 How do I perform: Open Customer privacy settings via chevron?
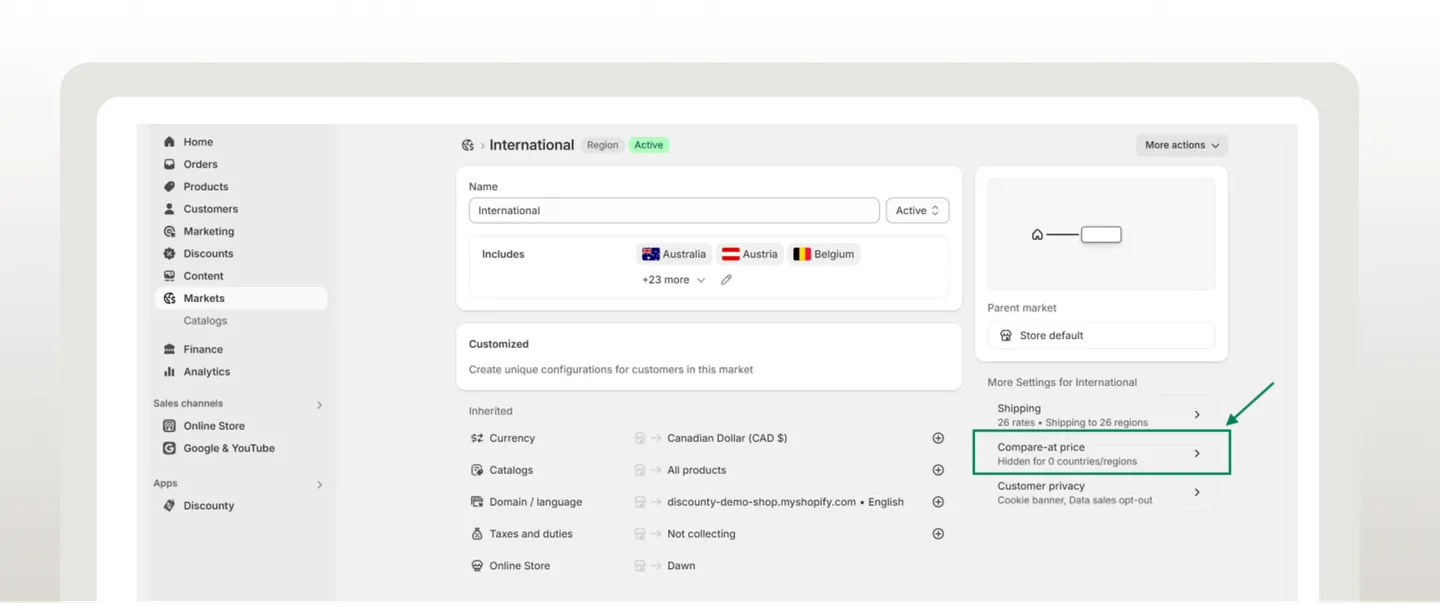tap(1197, 492)
